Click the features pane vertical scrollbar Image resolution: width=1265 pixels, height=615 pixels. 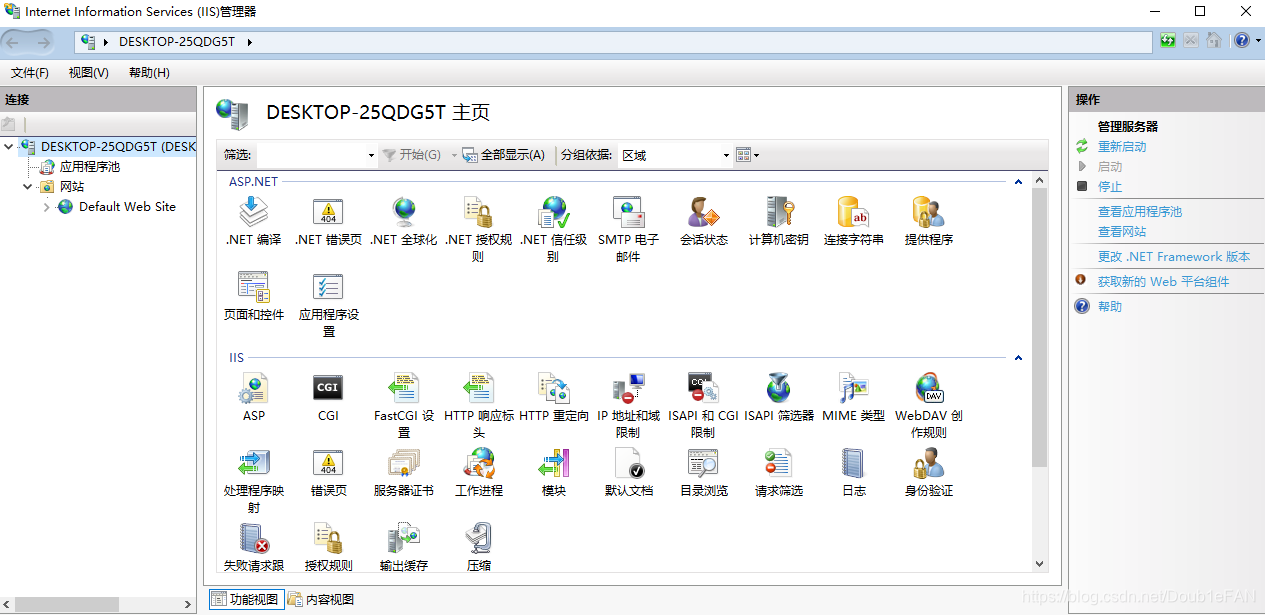[1039, 327]
